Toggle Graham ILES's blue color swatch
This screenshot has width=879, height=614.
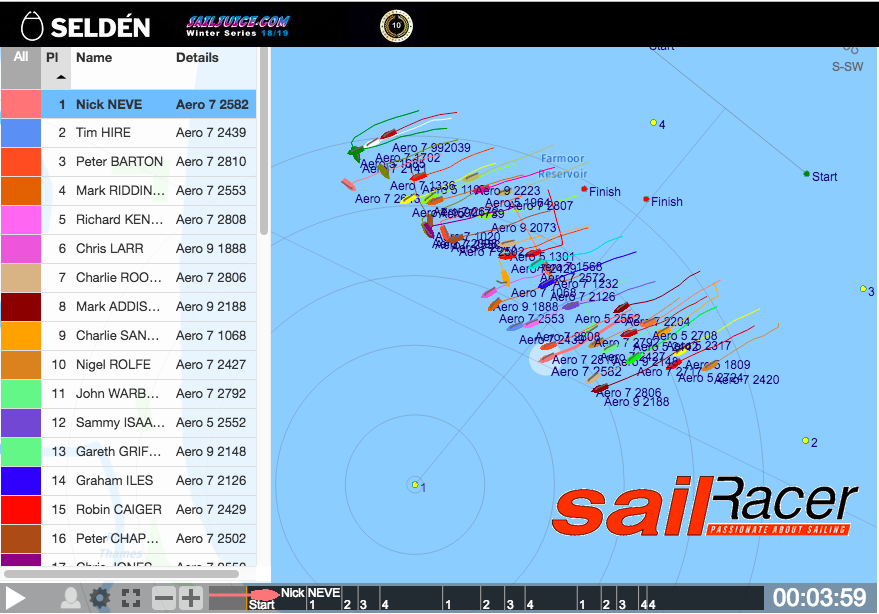pos(21,481)
